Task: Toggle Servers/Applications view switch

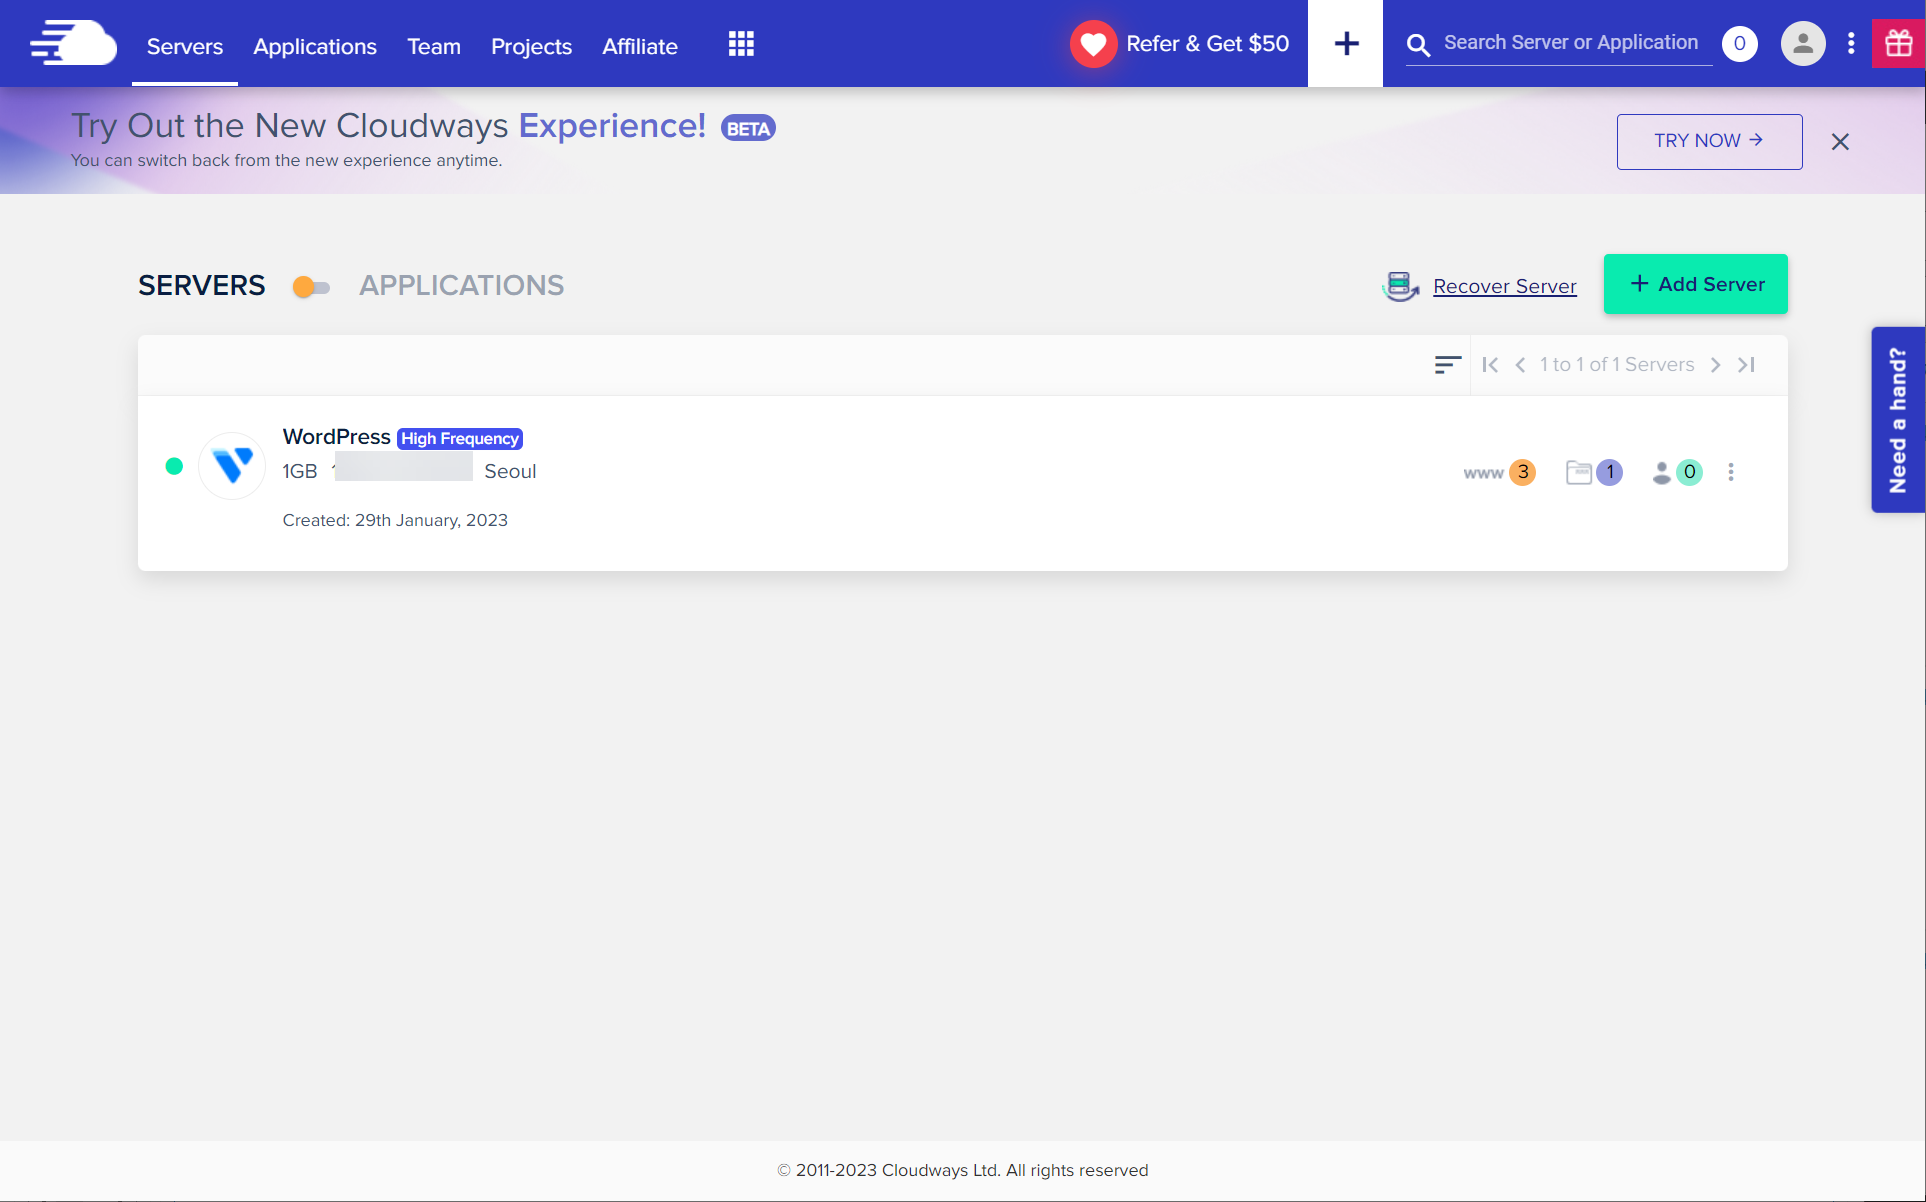Action: point(311,287)
